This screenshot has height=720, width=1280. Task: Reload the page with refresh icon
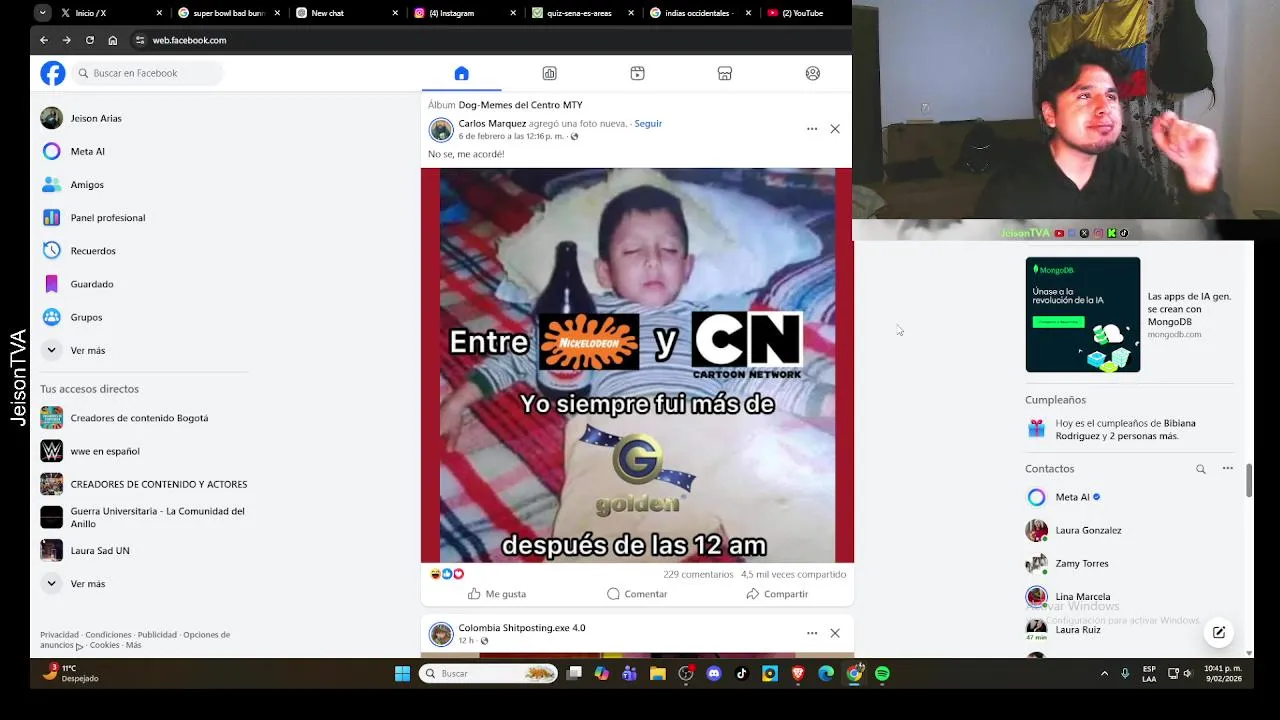(x=90, y=40)
